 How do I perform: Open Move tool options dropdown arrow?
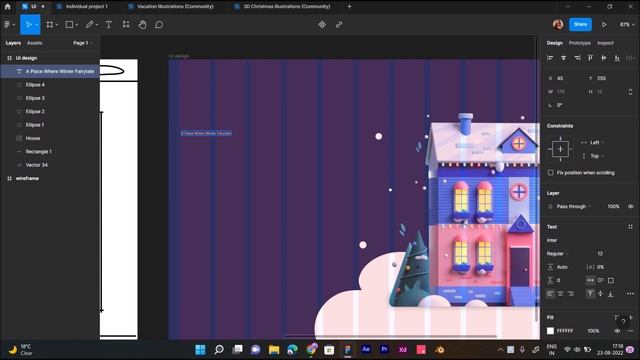(x=37, y=25)
